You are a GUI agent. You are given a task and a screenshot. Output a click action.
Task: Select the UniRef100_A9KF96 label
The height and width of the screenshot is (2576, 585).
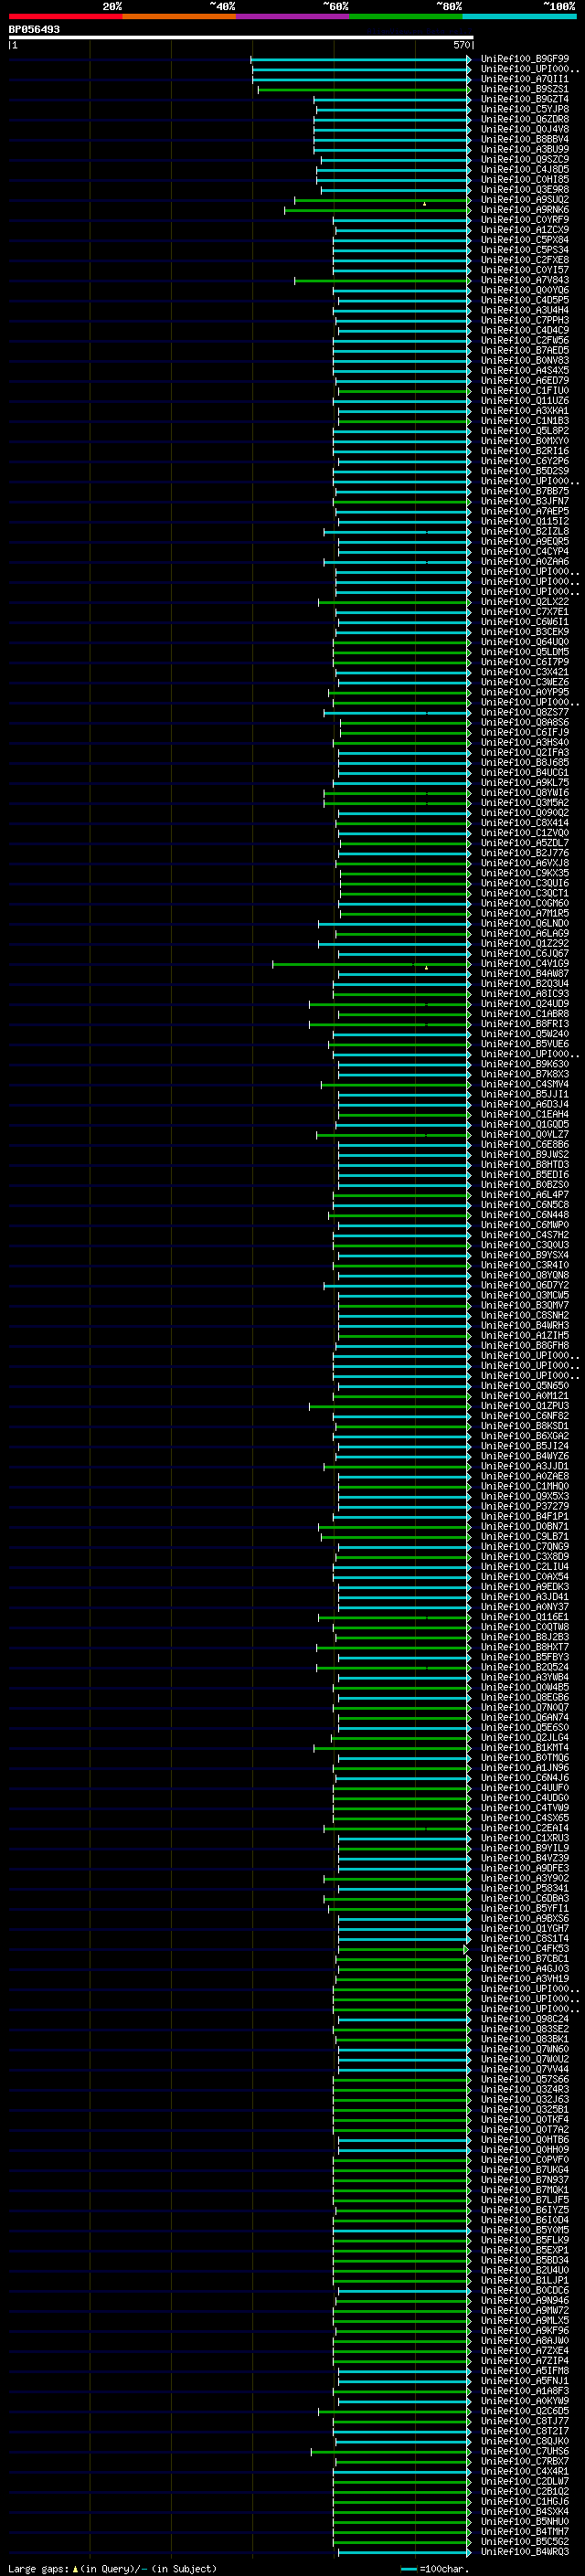pos(525,2330)
